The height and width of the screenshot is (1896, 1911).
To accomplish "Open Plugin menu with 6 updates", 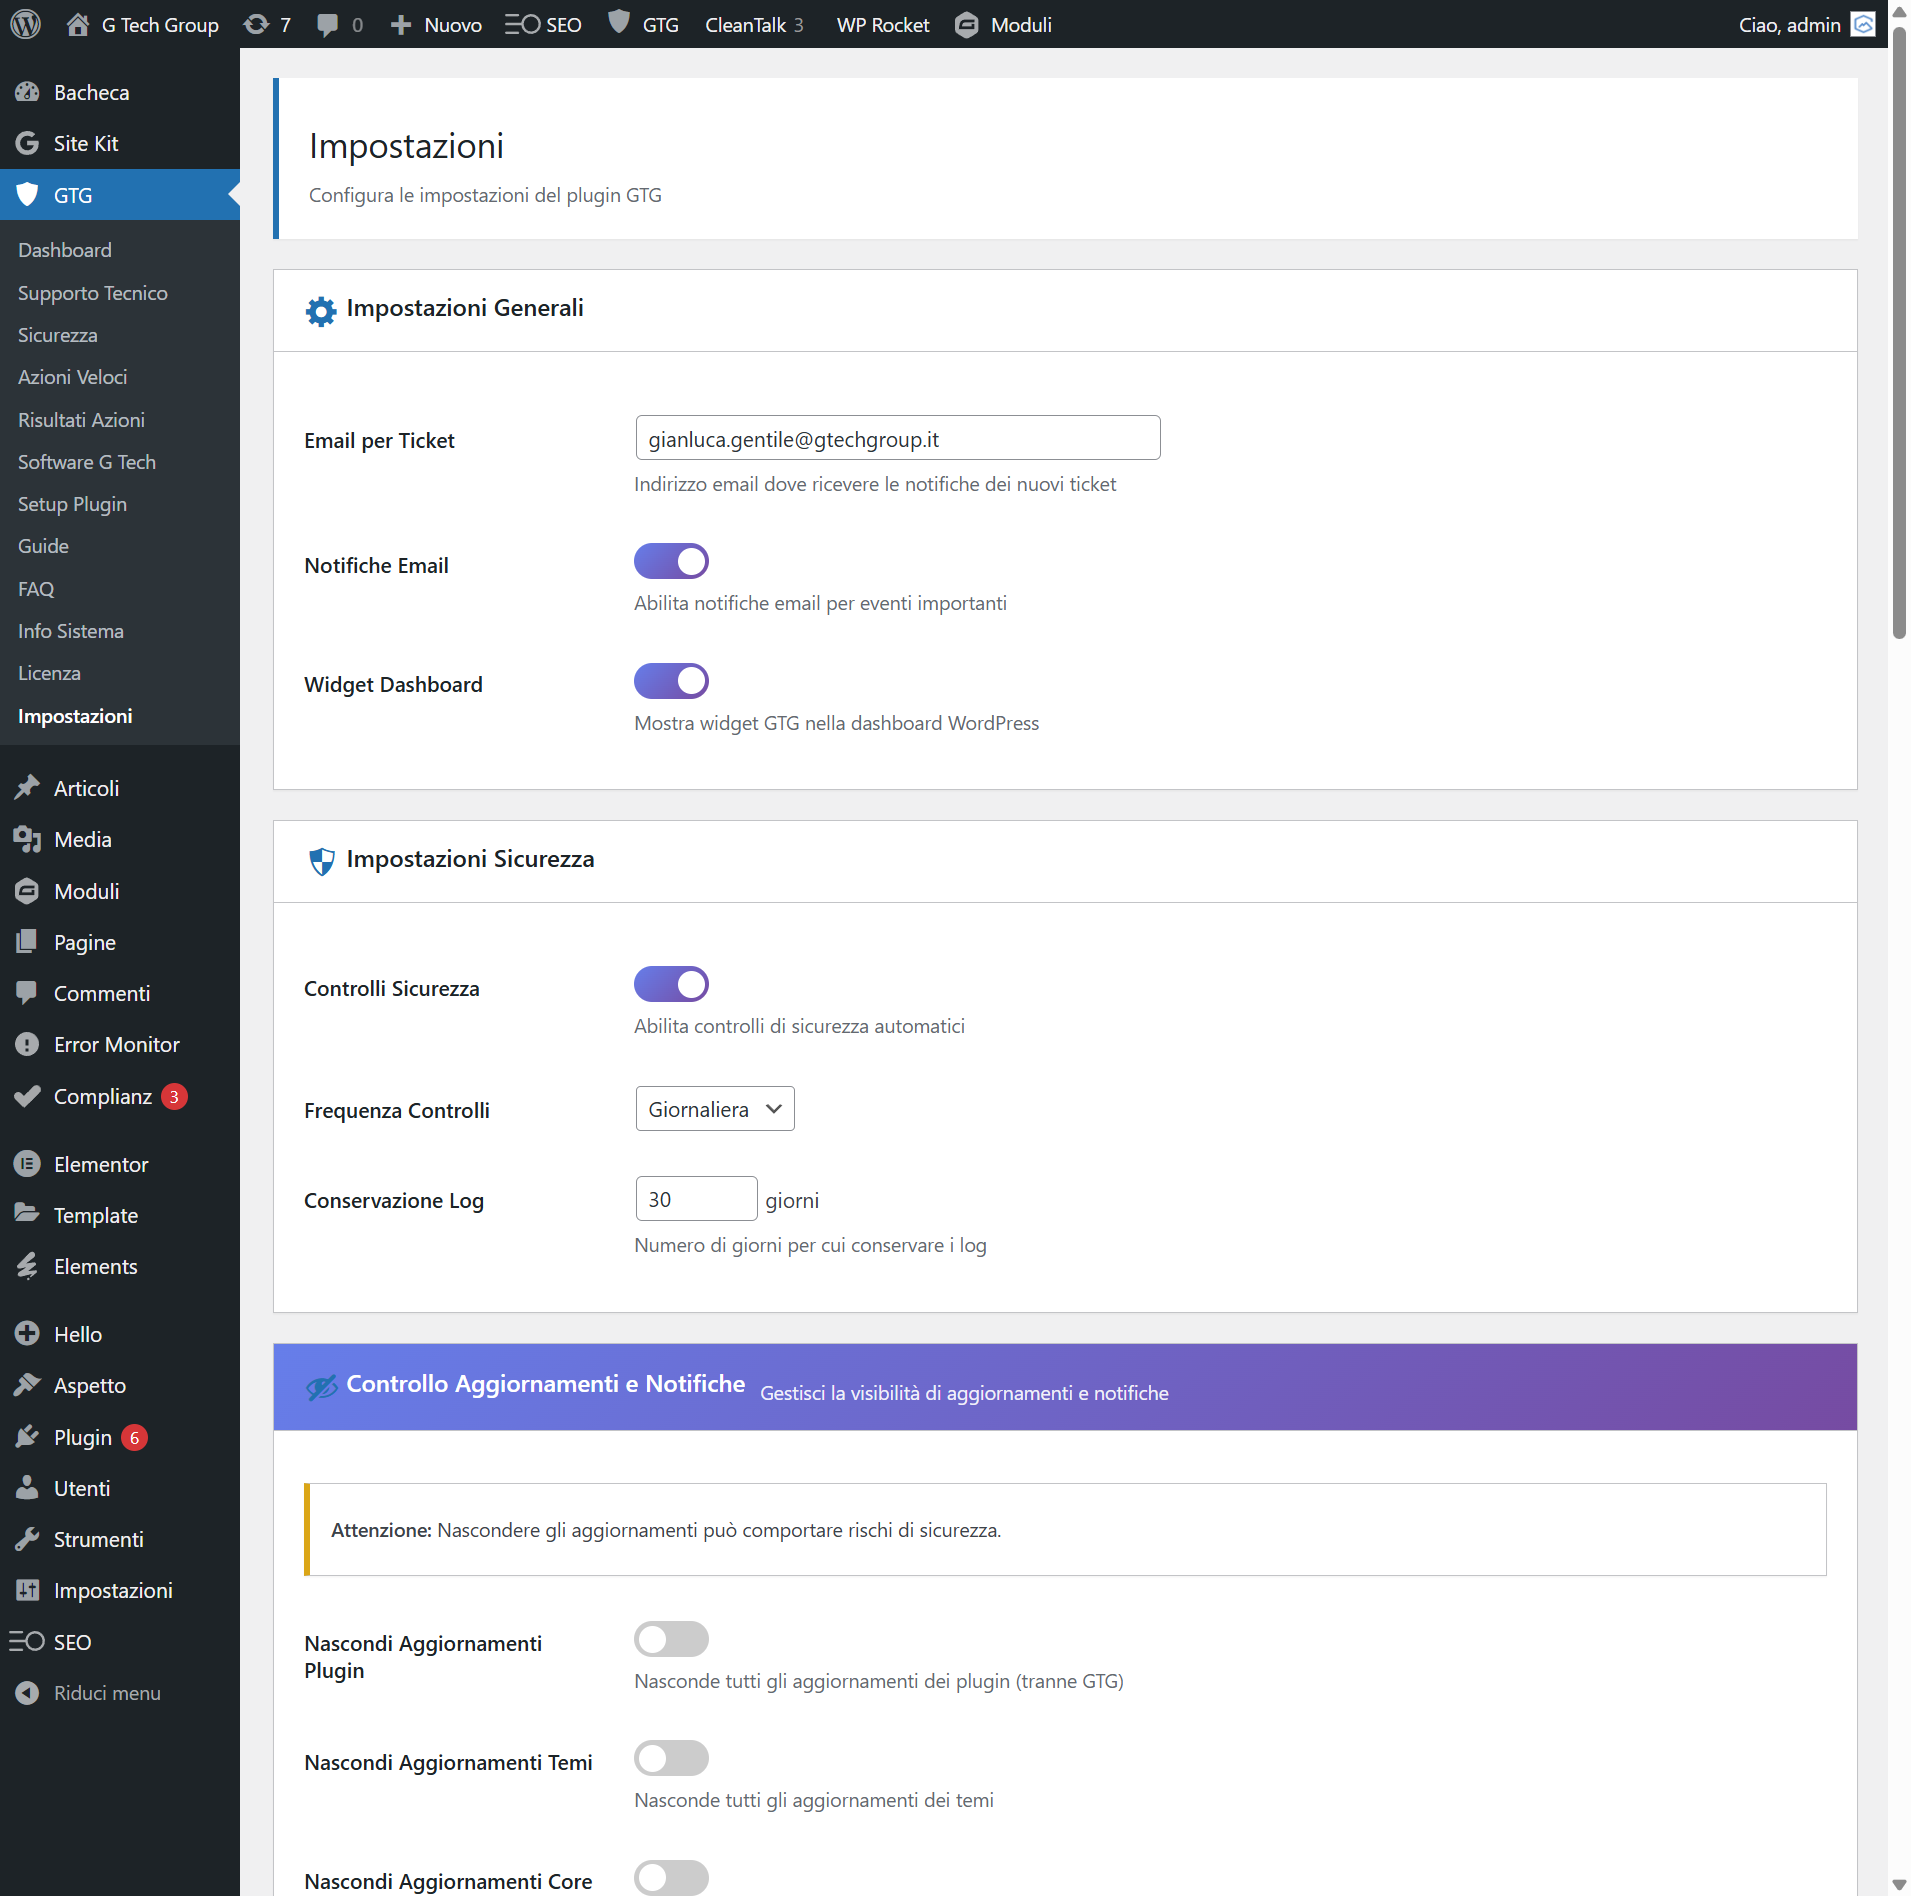I will (x=83, y=1437).
